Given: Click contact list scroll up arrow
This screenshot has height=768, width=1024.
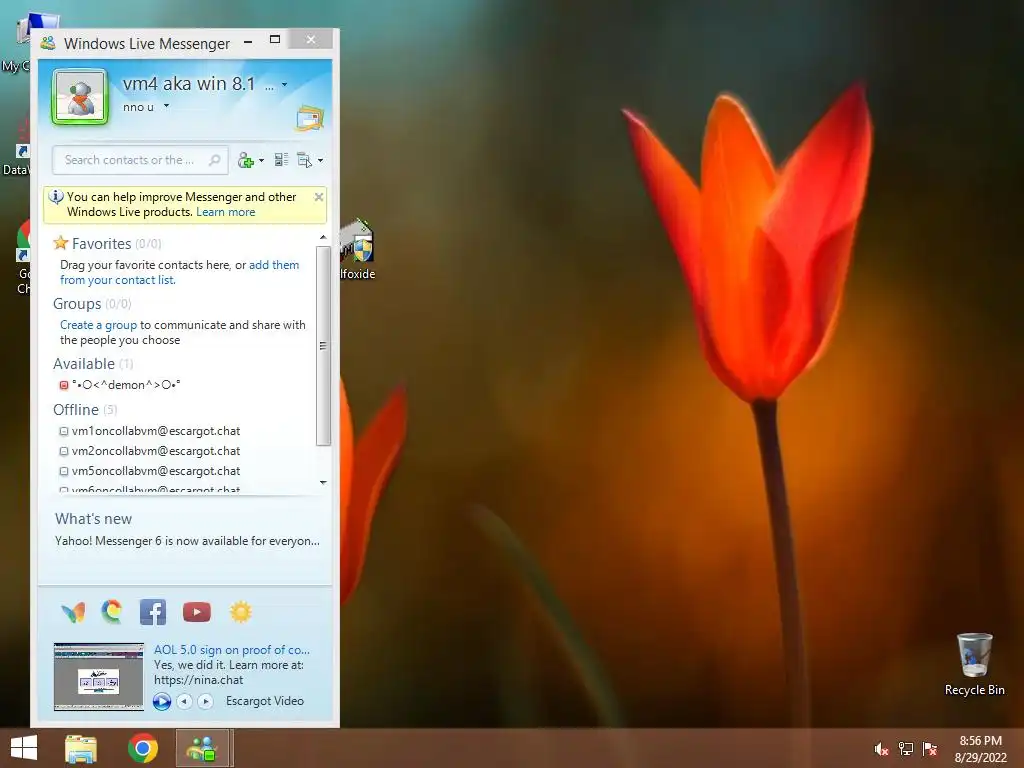Looking at the screenshot, I should click(x=323, y=237).
